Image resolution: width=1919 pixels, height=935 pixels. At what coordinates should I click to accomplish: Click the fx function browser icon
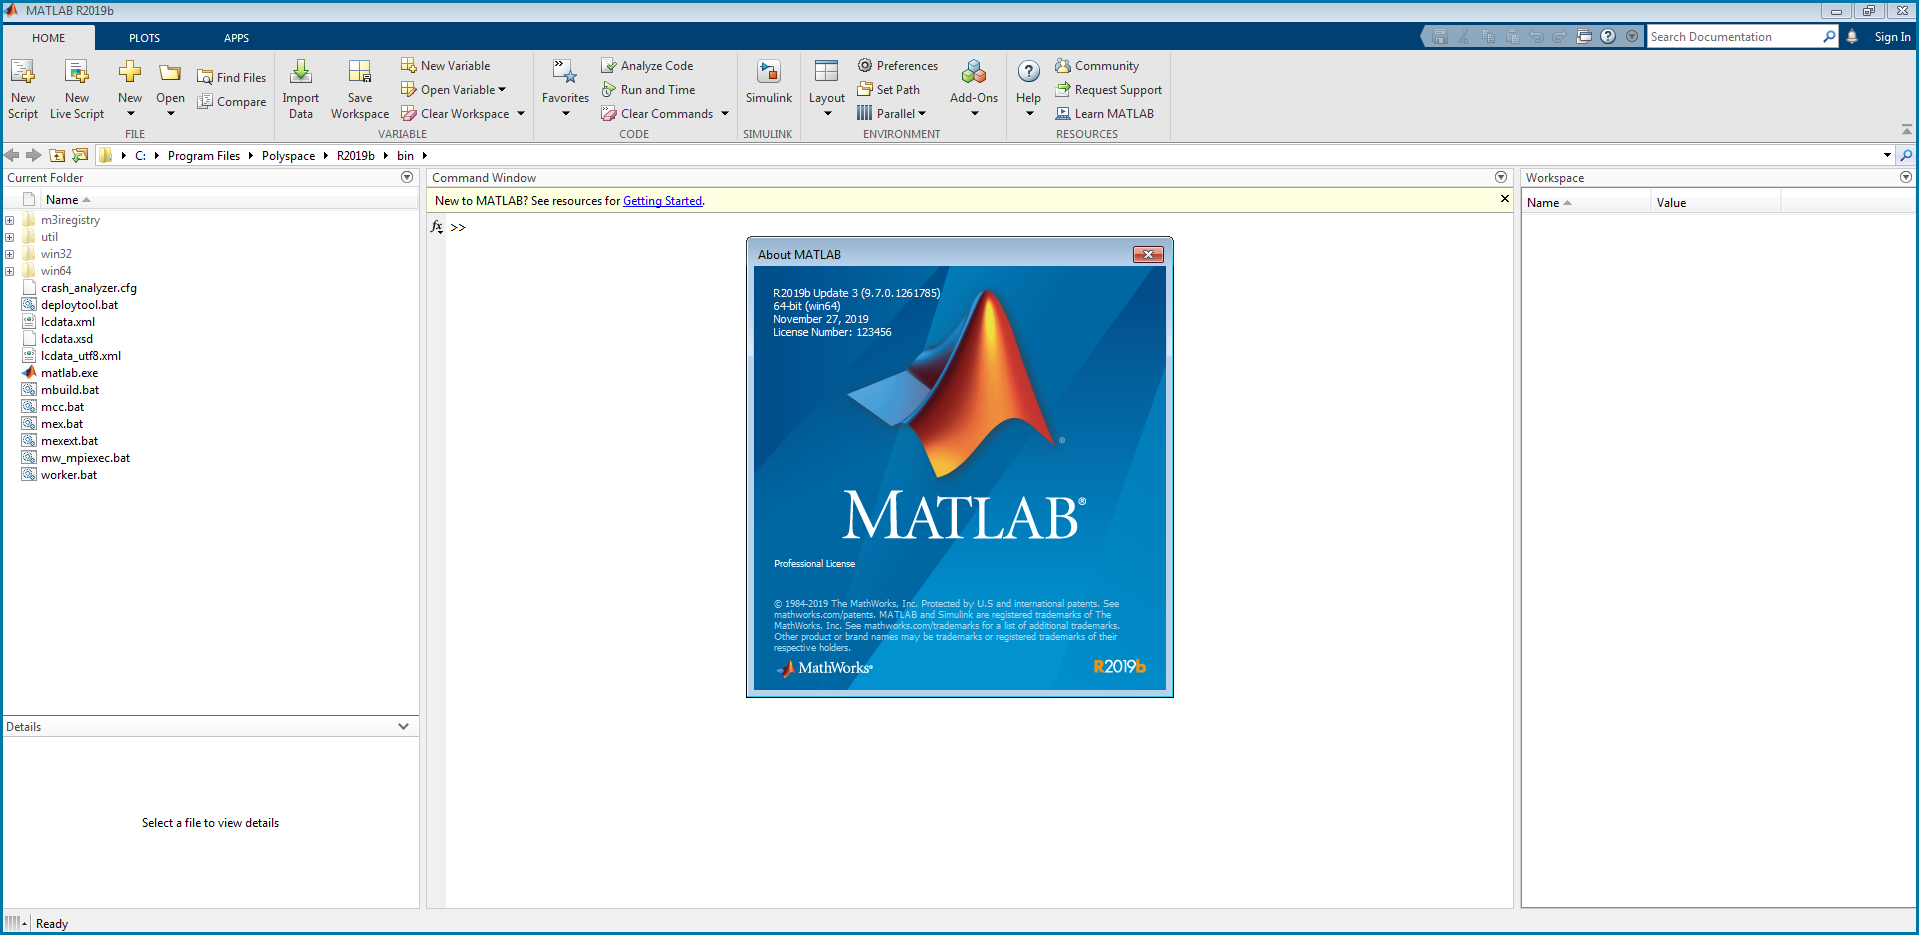point(437,227)
